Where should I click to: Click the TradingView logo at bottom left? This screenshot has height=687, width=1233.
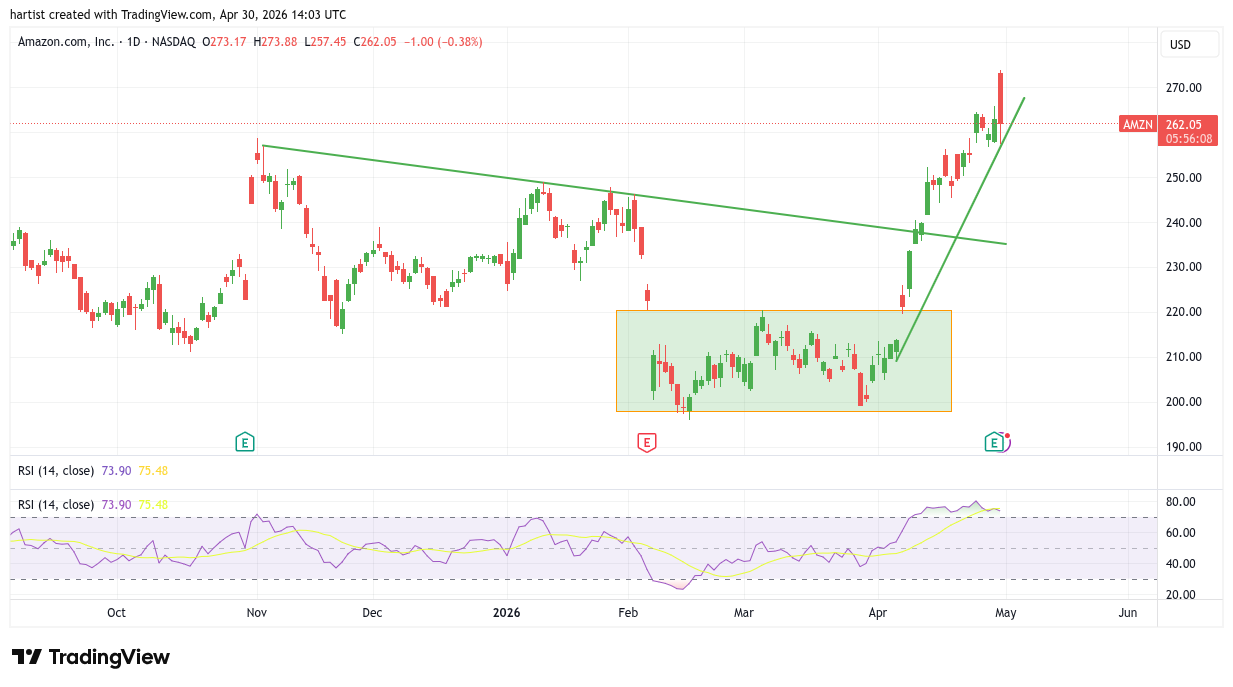coord(91,657)
